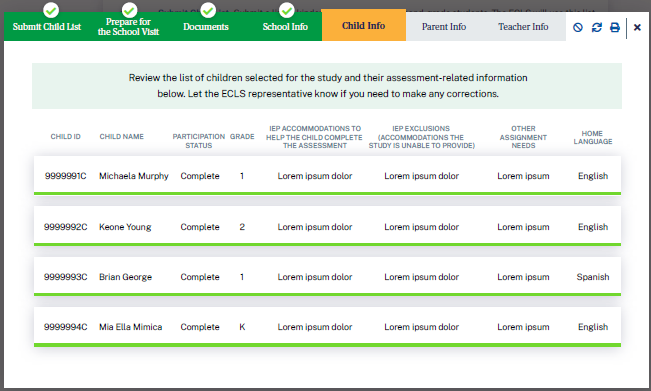Switch to the Documents tab
The height and width of the screenshot is (391, 651).
coord(206,27)
